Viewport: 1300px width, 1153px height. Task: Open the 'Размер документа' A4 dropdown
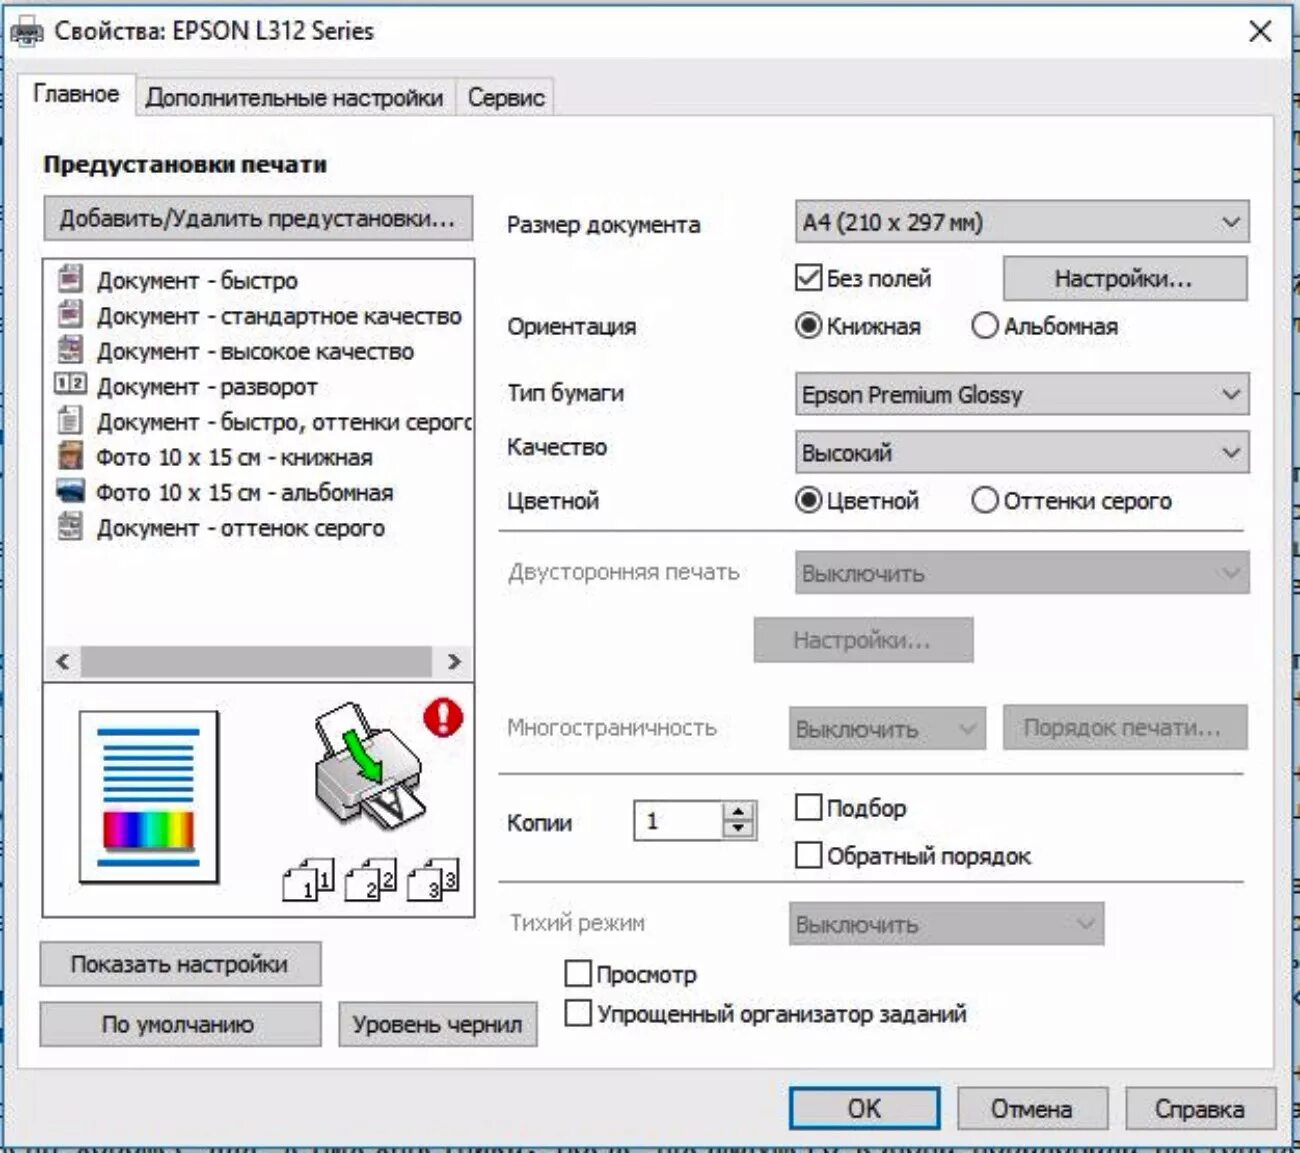(1022, 222)
